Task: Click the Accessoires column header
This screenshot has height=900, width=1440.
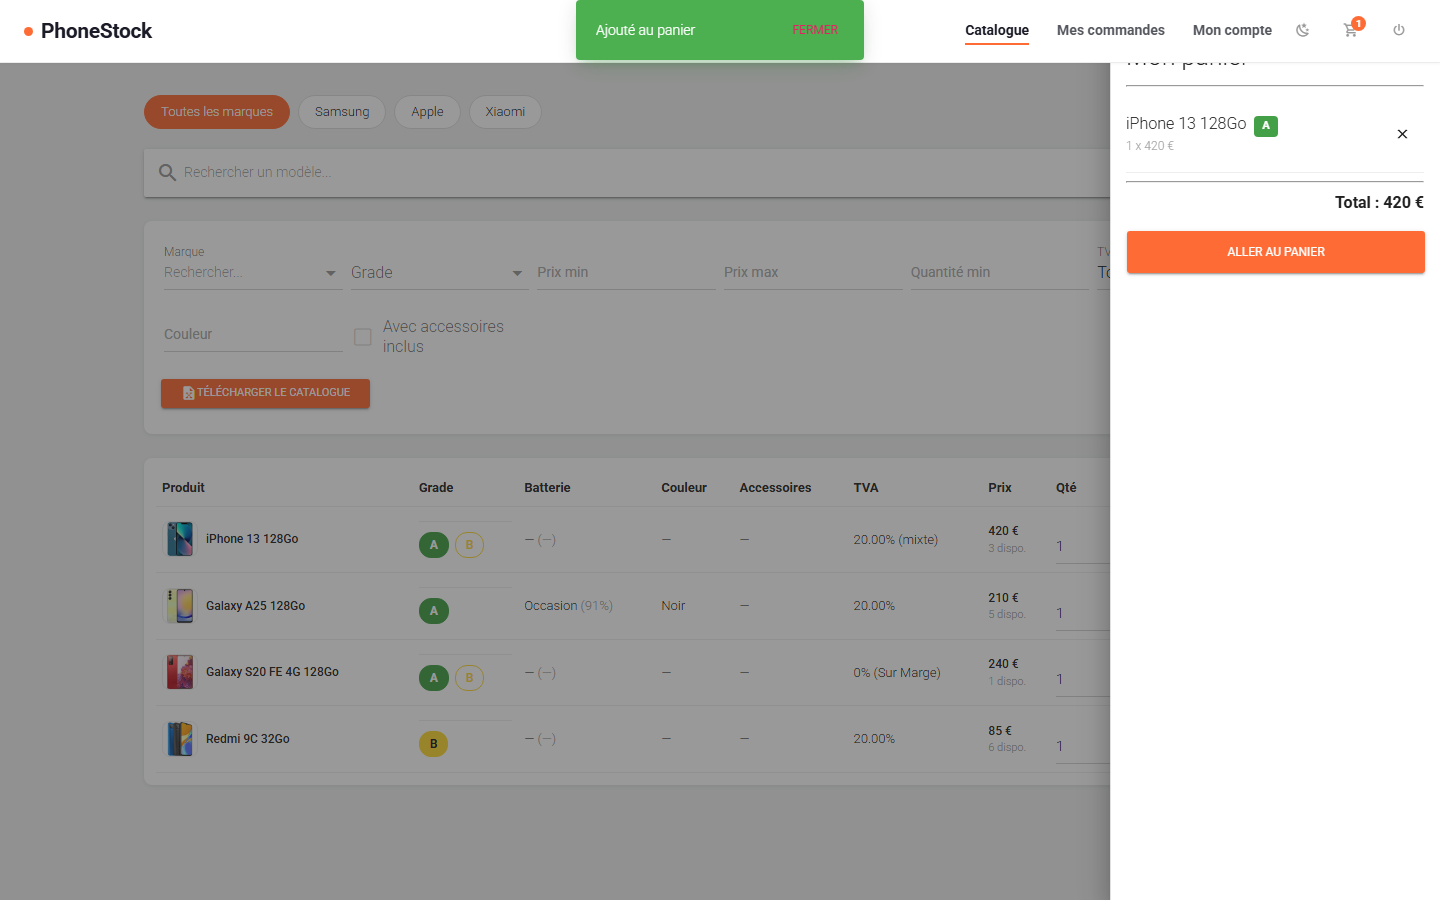Action: pyautogui.click(x=775, y=488)
